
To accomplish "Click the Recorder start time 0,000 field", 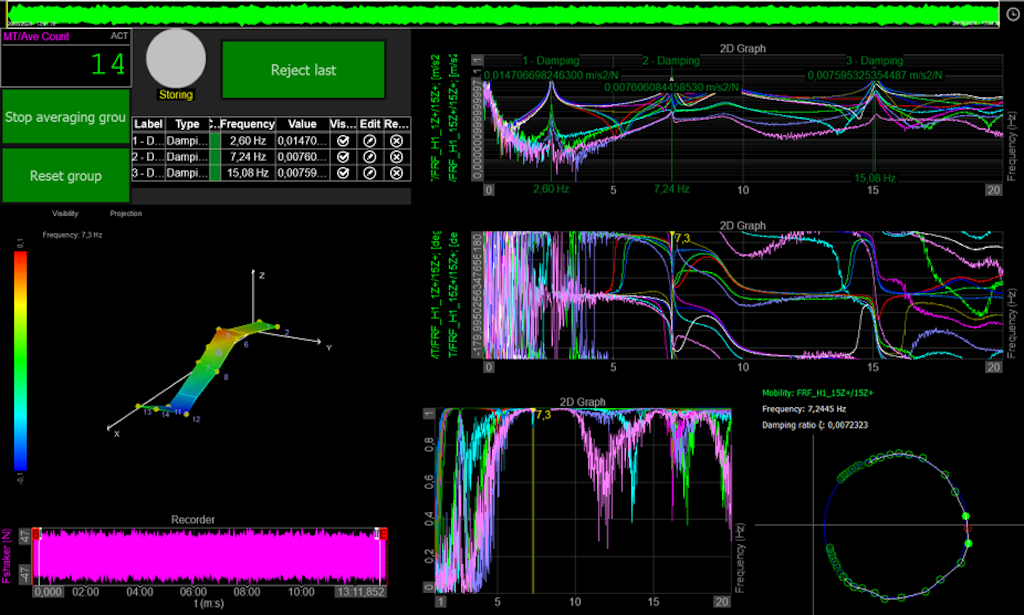I will coord(48,591).
